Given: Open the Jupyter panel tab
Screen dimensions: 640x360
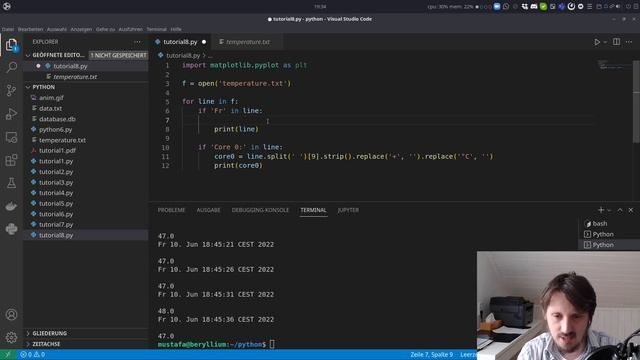Looking at the screenshot, I should [348, 210].
